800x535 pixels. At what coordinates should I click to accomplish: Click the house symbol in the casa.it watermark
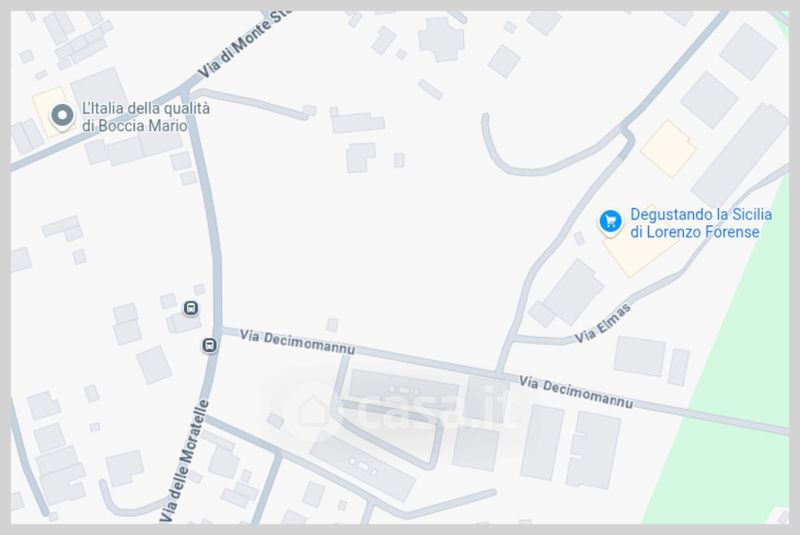click(312, 411)
